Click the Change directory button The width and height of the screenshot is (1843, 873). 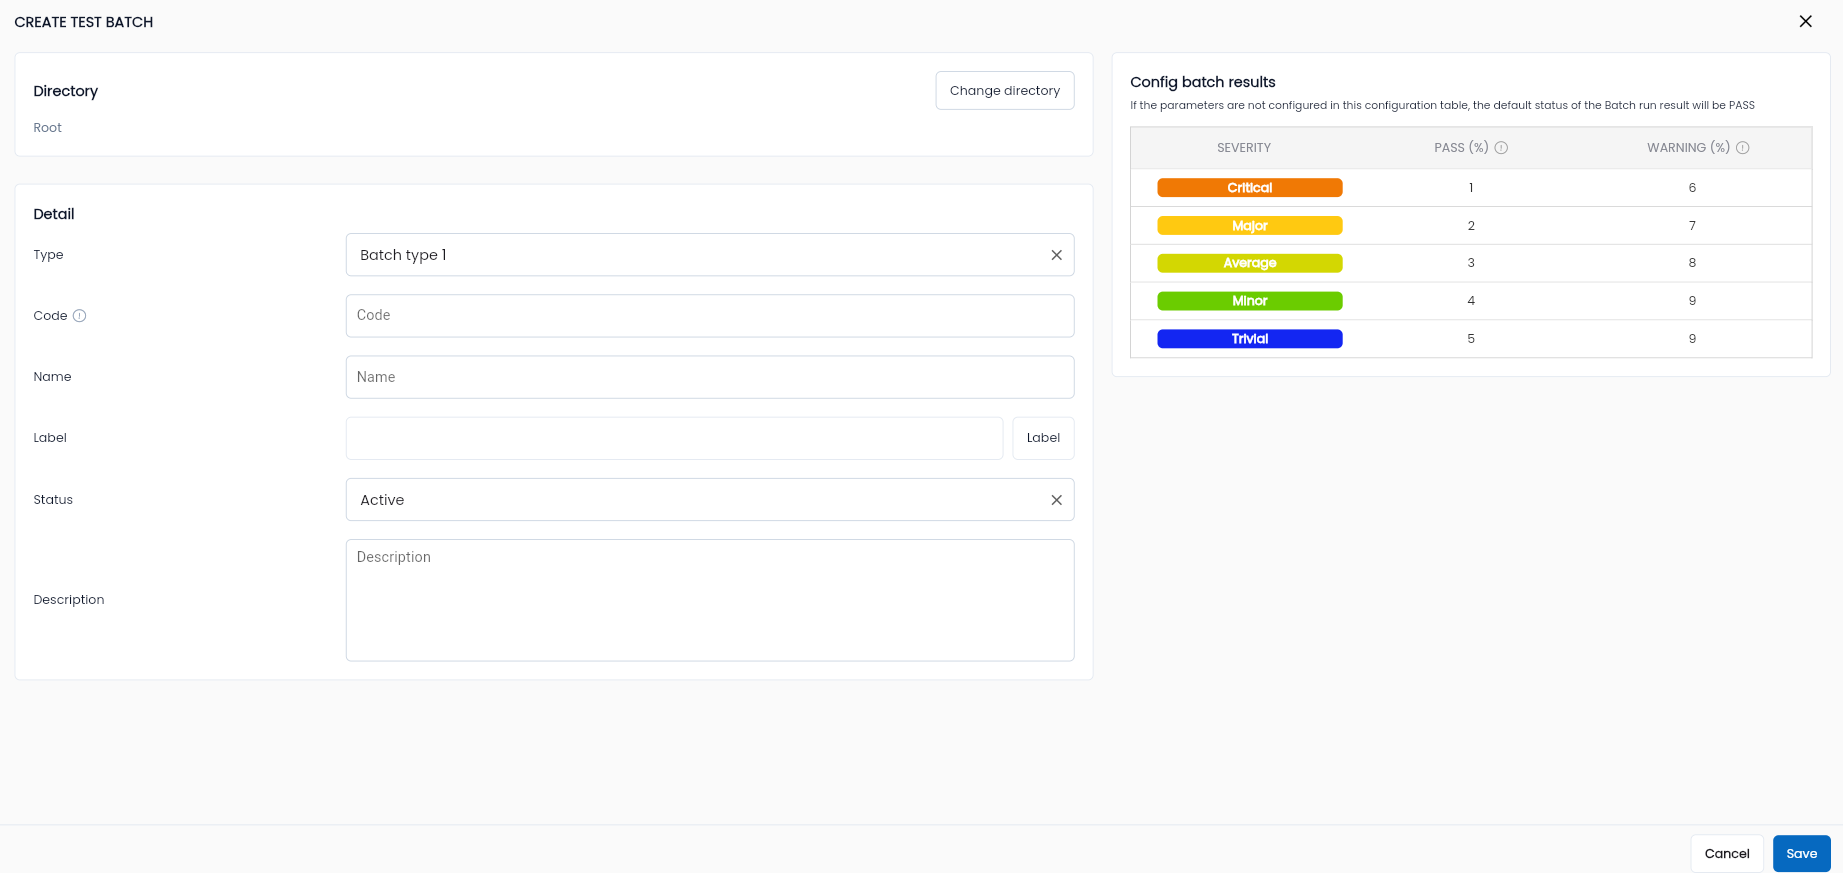coord(1005,90)
